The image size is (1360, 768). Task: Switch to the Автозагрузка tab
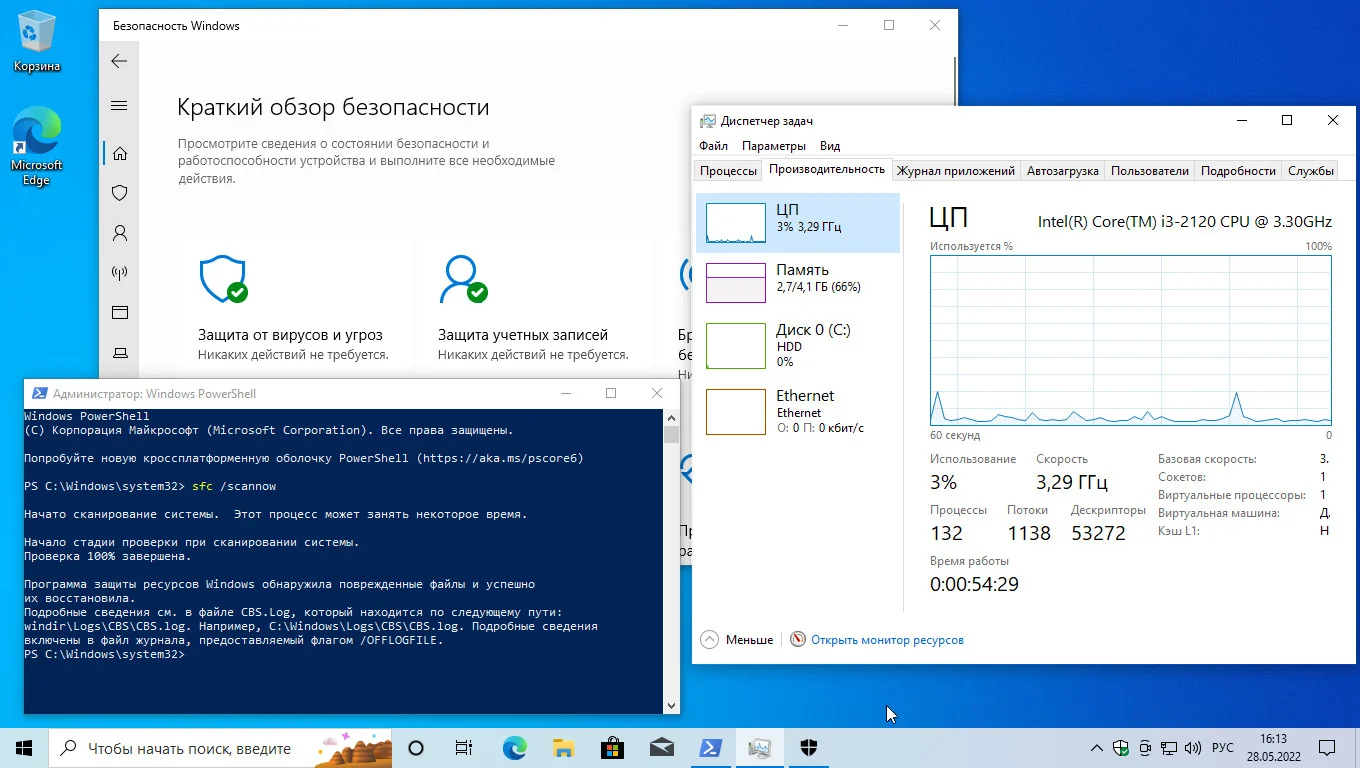click(1062, 171)
